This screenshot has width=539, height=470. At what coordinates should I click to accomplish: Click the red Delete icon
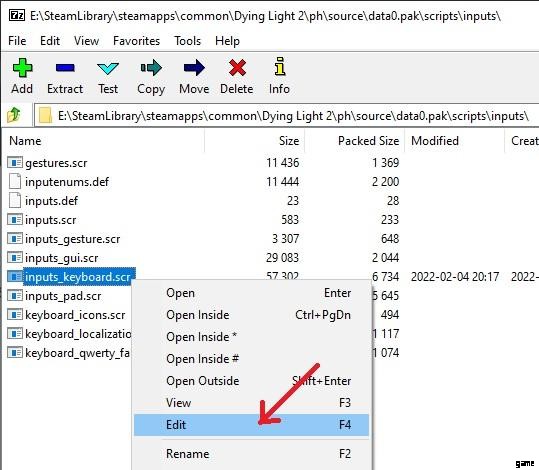tap(237, 67)
